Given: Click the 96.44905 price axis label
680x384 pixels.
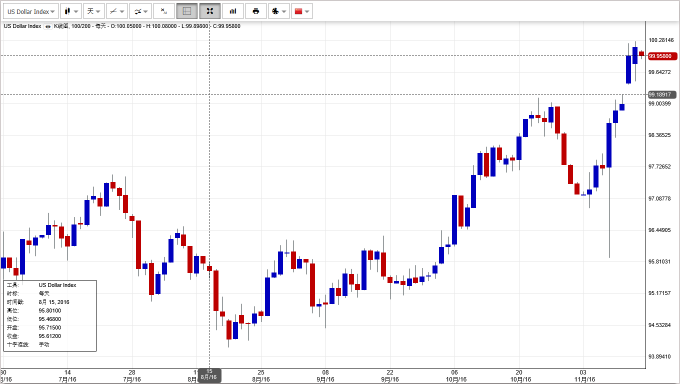Looking at the screenshot, I should [660, 230].
